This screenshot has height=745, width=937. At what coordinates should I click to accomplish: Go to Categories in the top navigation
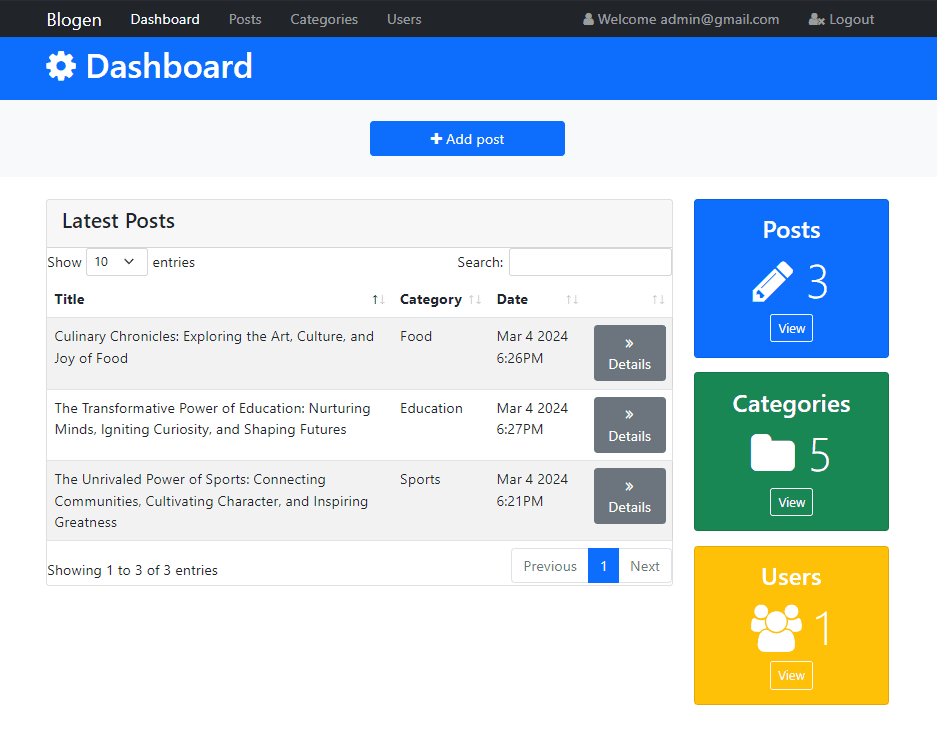324,19
